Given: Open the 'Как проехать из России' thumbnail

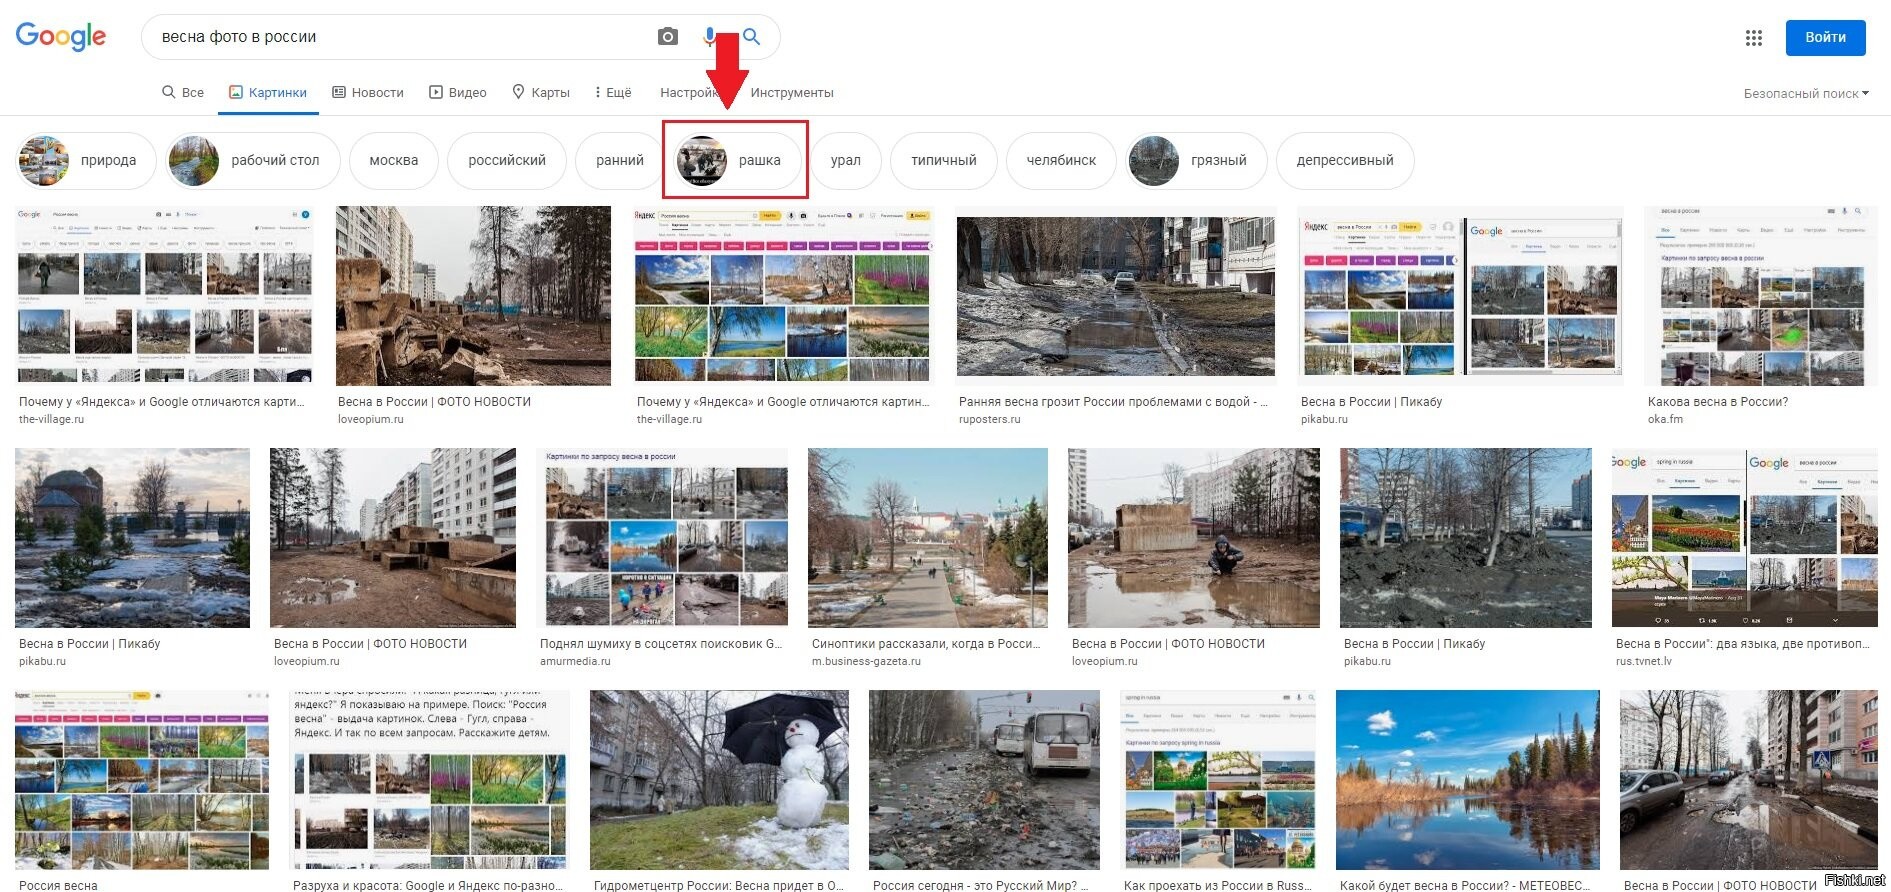Looking at the screenshot, I should point(1218,780).
